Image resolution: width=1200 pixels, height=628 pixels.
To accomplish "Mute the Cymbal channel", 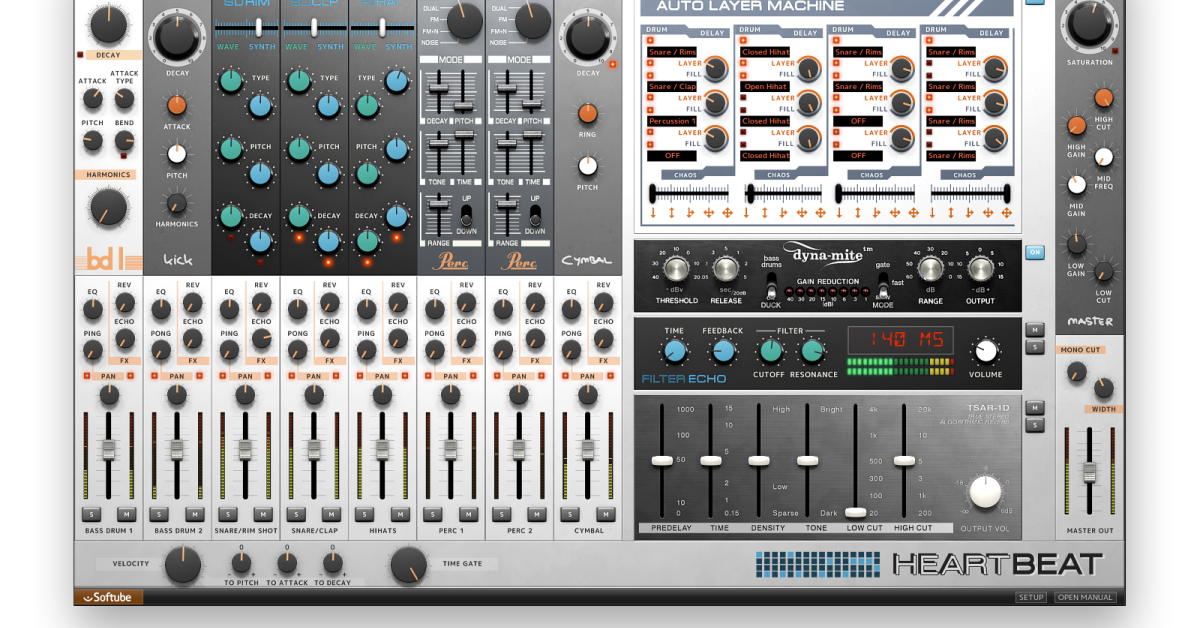I will (605, 514).
